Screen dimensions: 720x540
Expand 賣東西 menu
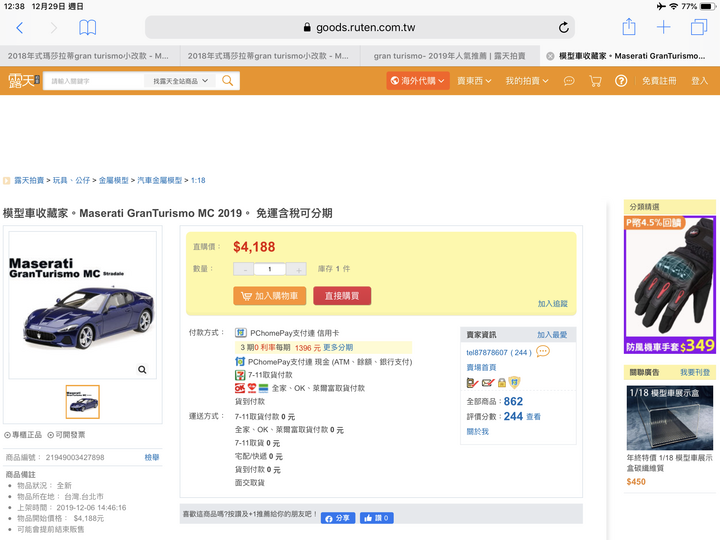coord(474,81)
